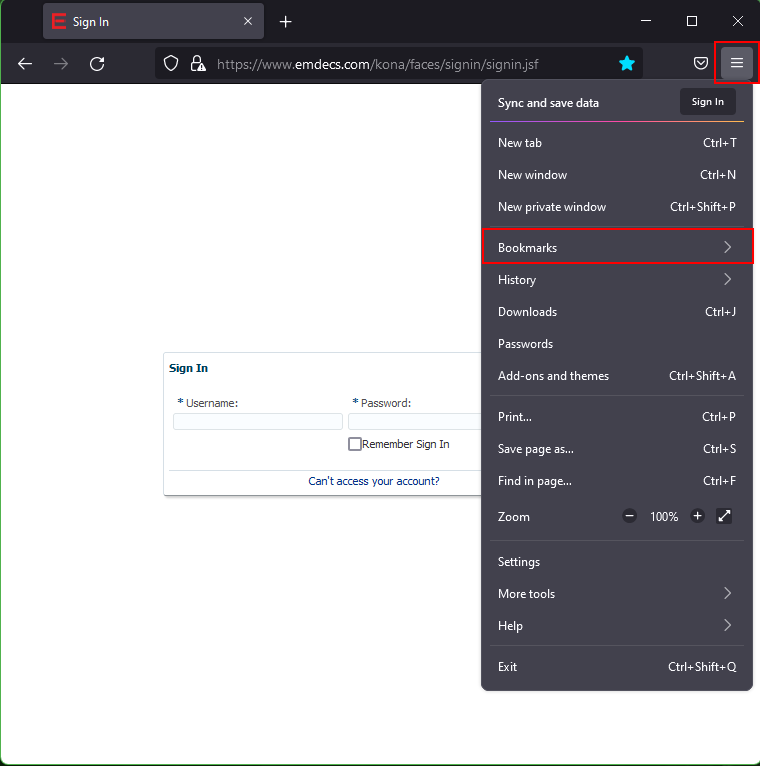Open a new tab with plus button

286,21
